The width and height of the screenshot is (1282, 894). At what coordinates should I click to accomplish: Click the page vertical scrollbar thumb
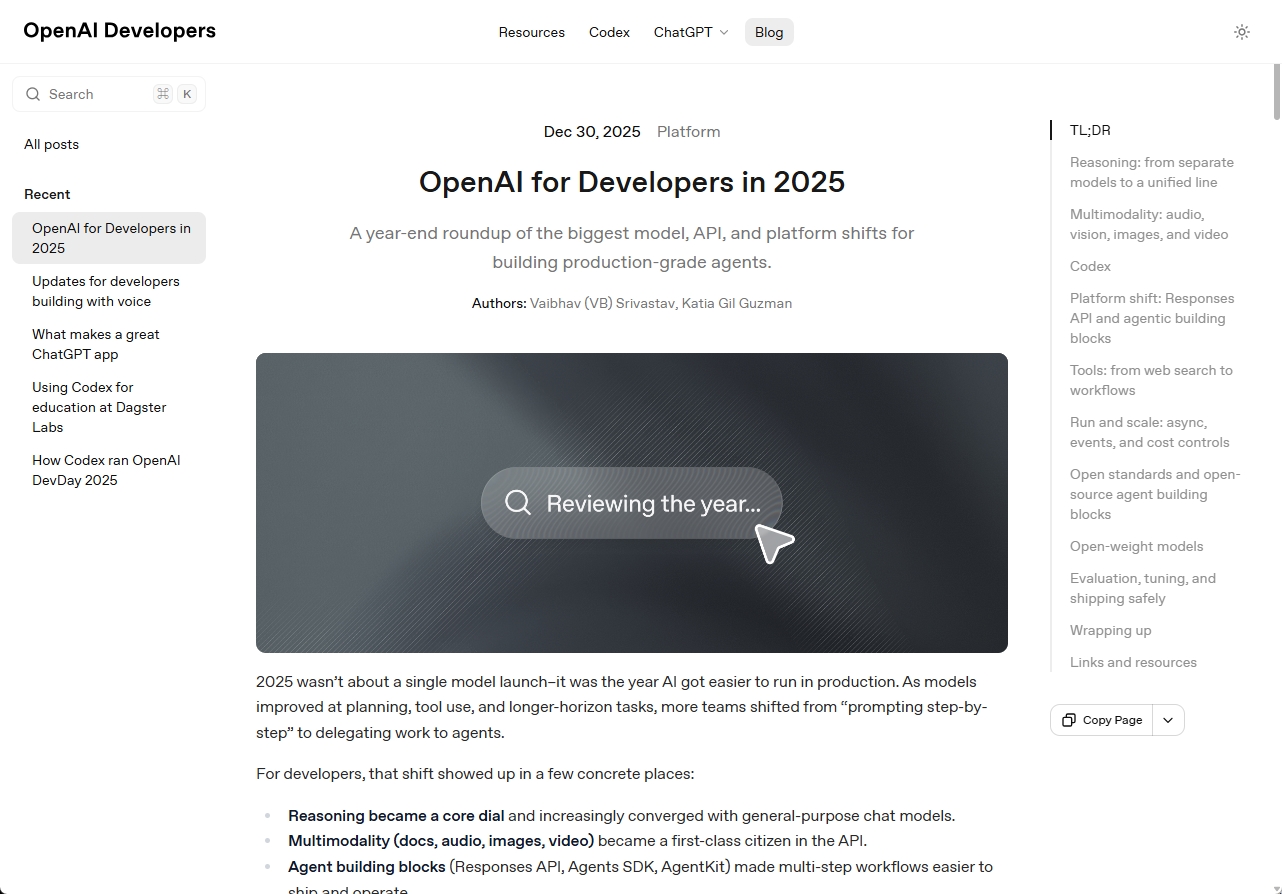[x=1276, y=91]
